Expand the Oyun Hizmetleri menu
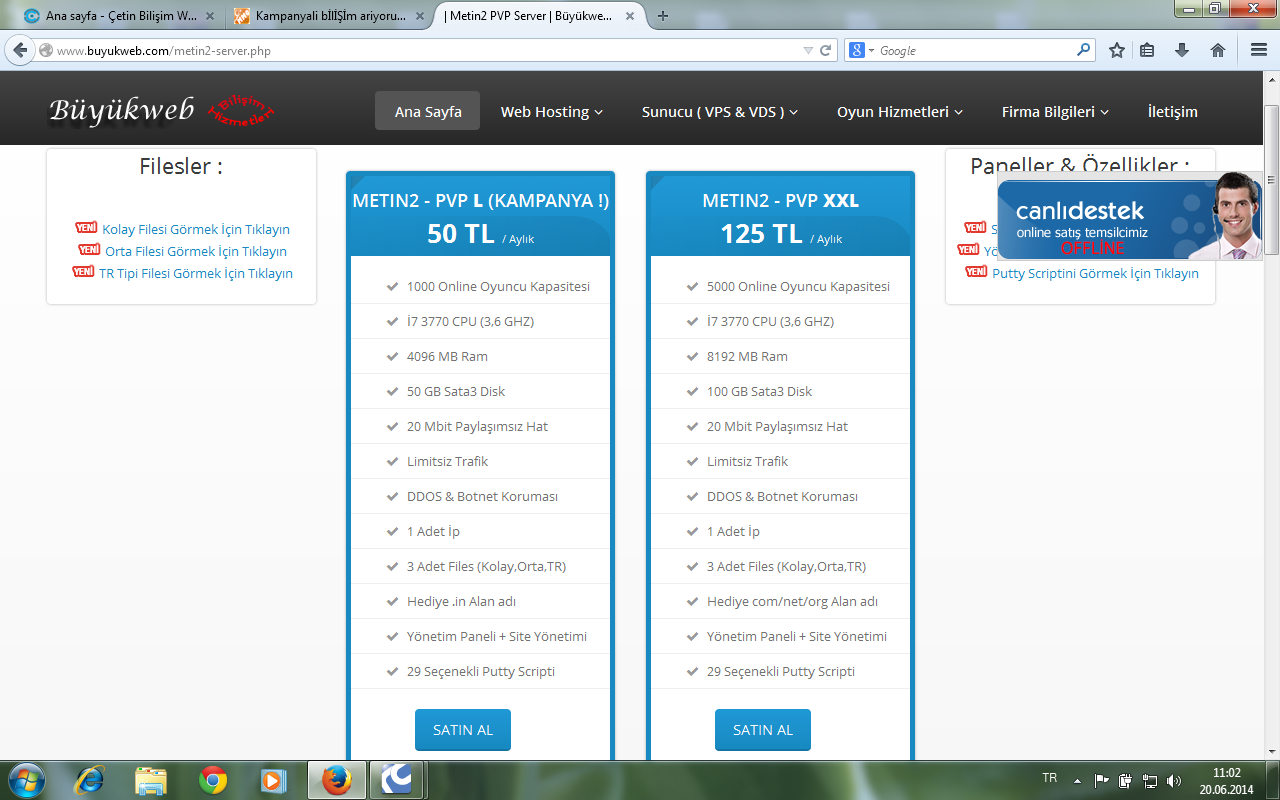This screenshot has width=1280, height=800. click(900, 112)
